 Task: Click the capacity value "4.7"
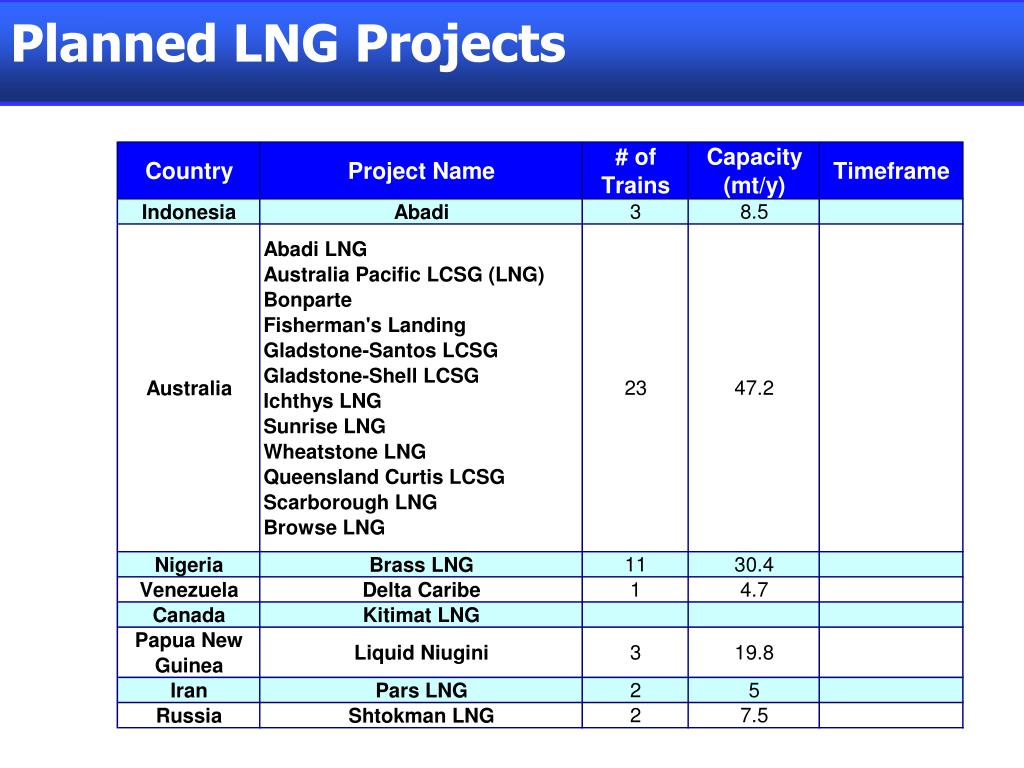tap(754, 590)
